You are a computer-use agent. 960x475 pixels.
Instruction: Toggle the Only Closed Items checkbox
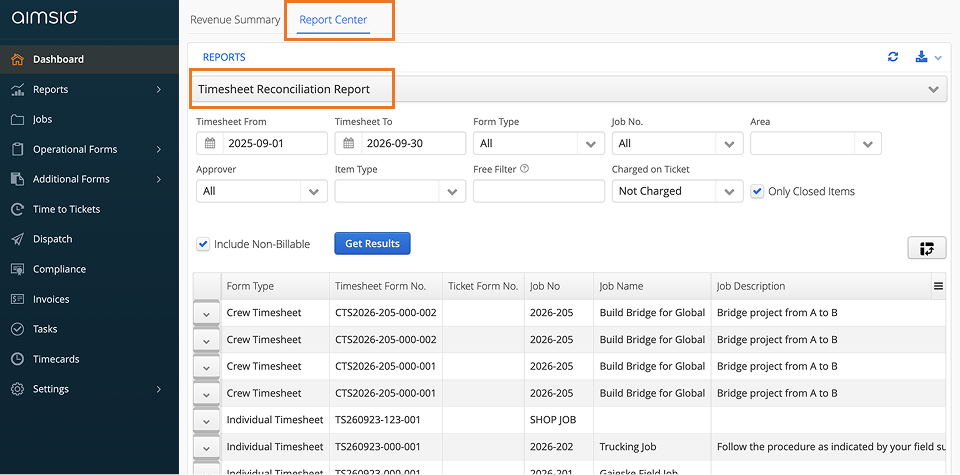[757, 192]
